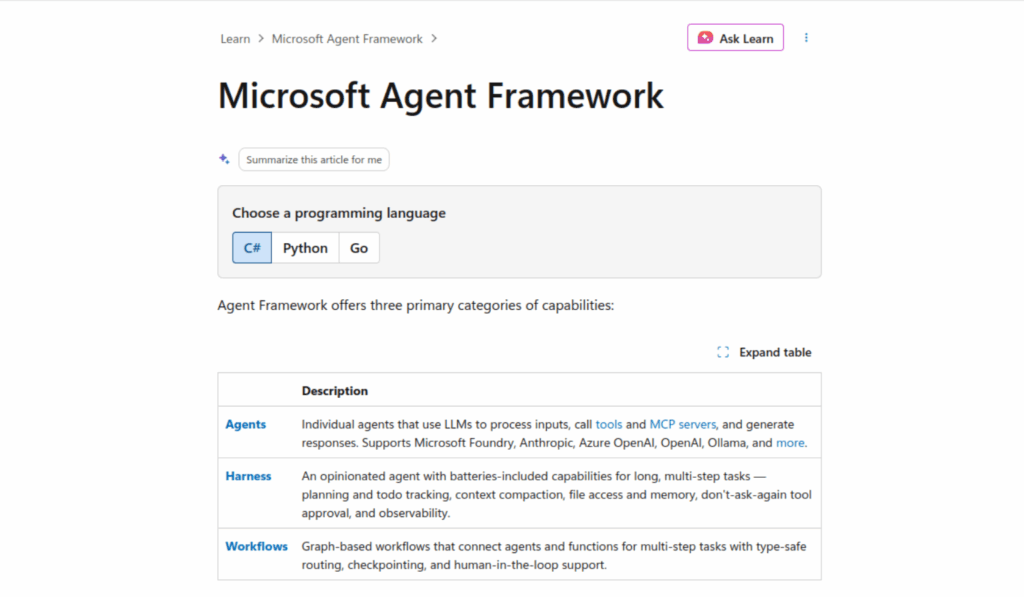Click the Learn breadcrumb link

tap(235, 39)
